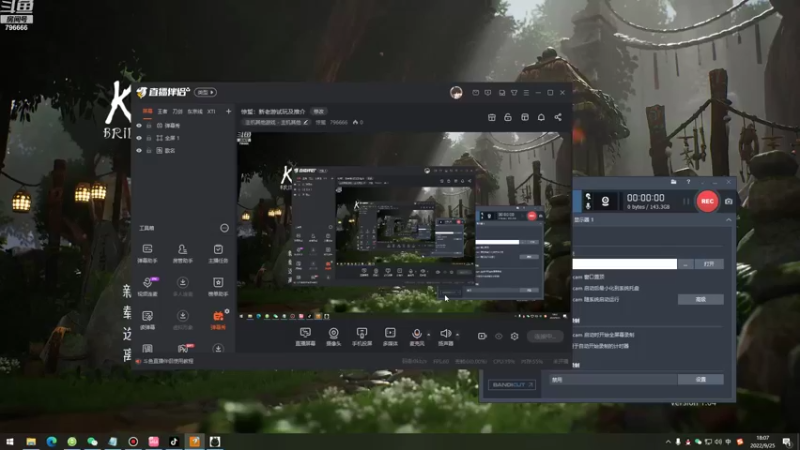This screenshot has height=450, width=800.
Task: Click the '...' browse button in Bandicam
Action: [x=686, y=264]
